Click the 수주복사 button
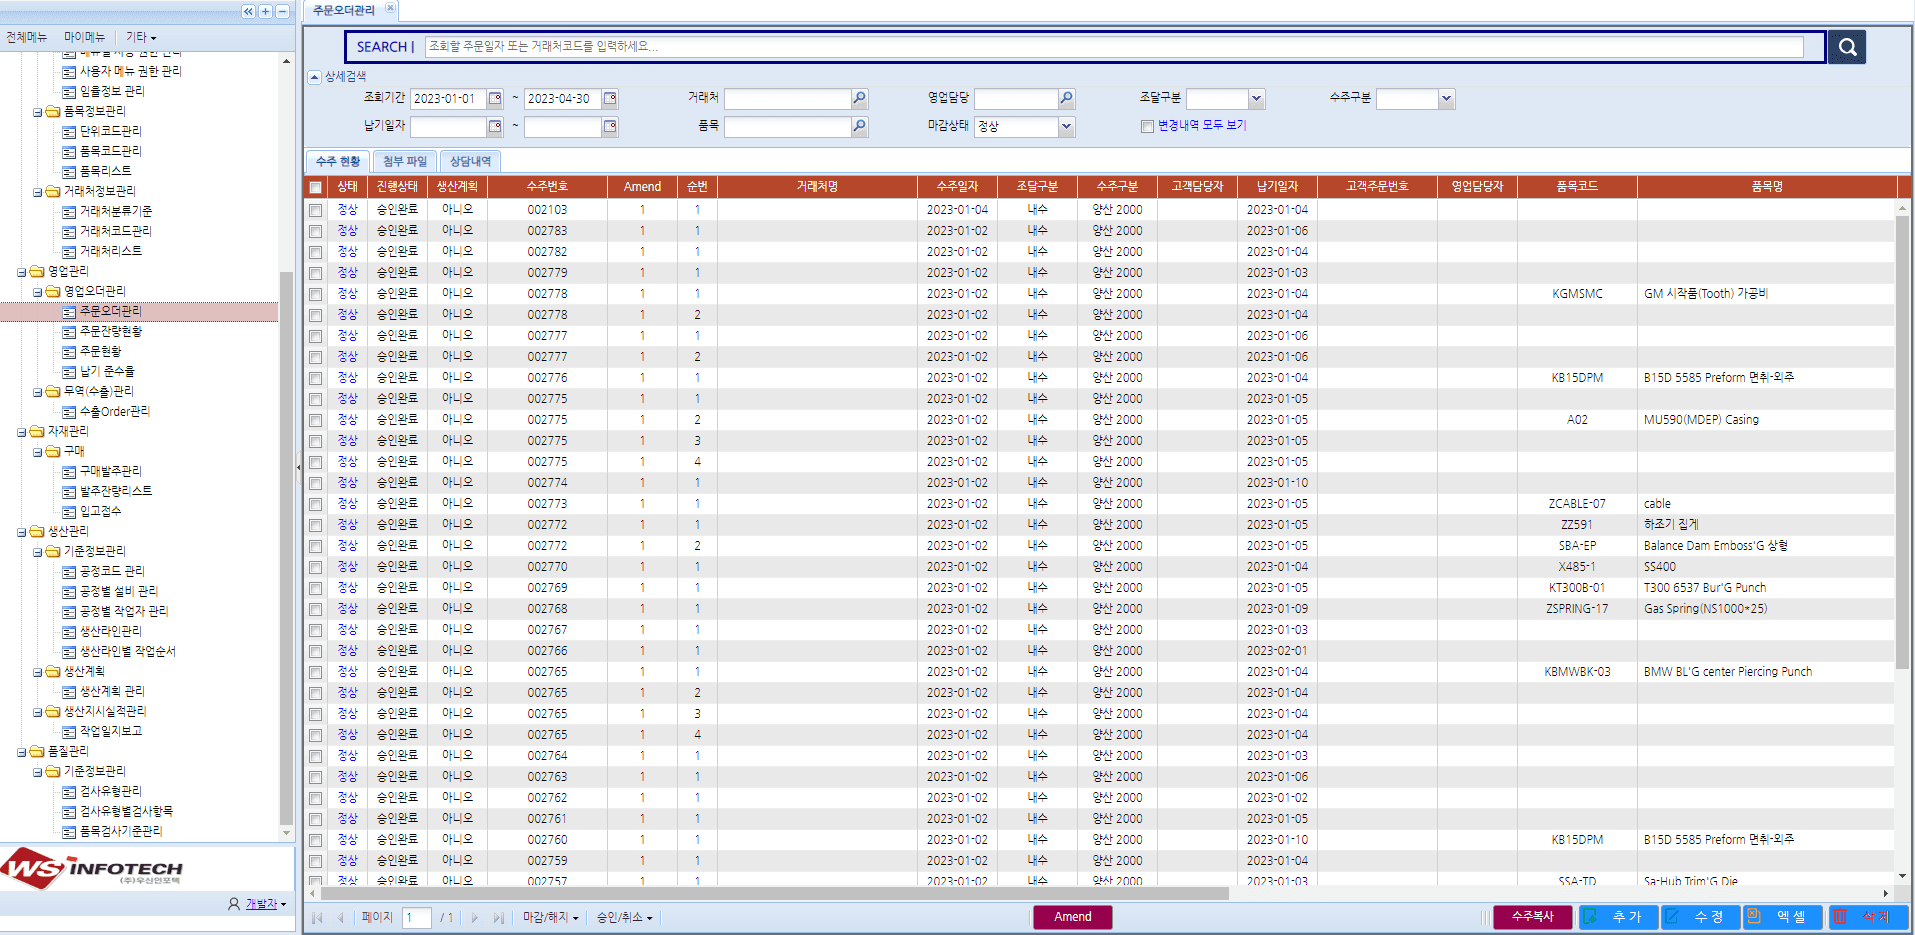1915x935 pixels. tap(1532, 917)
